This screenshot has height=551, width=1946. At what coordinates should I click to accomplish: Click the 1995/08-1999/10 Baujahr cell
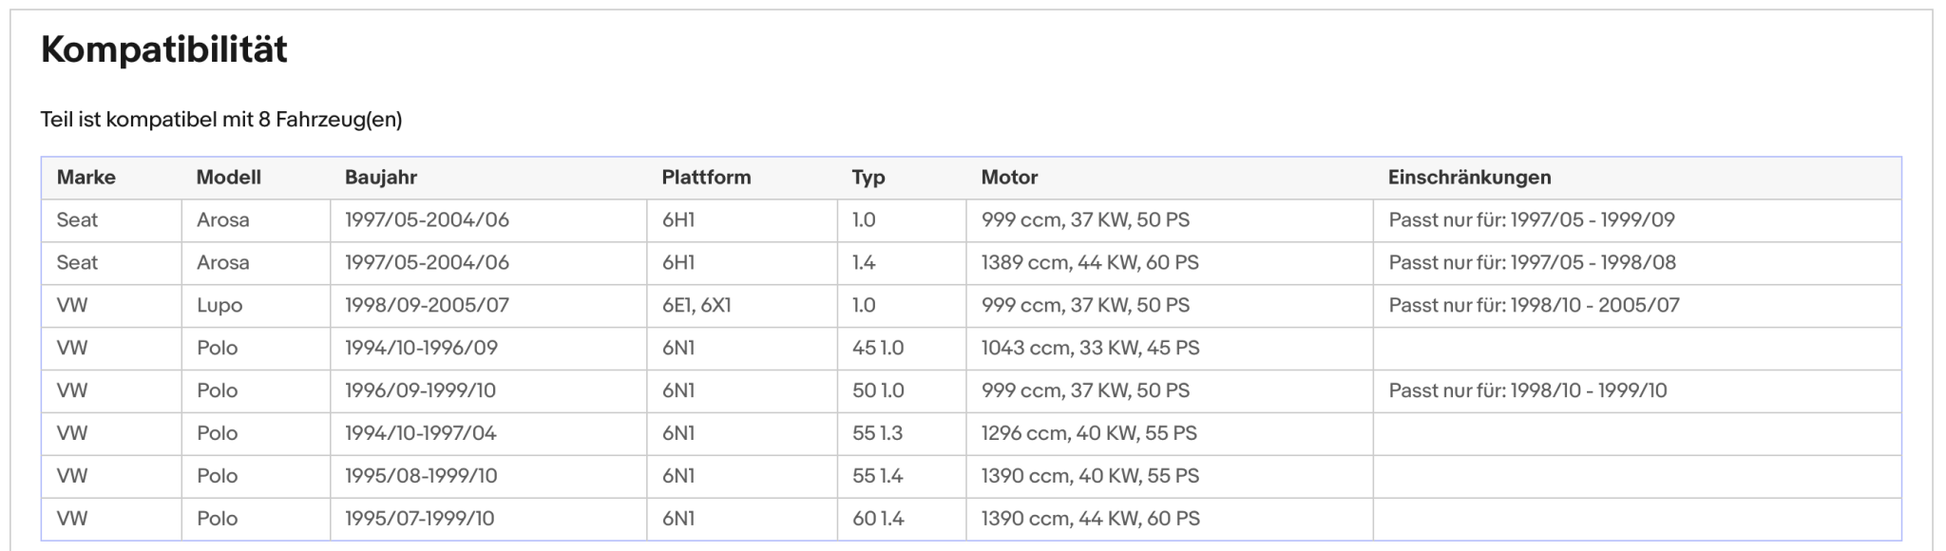click(420, 476)
